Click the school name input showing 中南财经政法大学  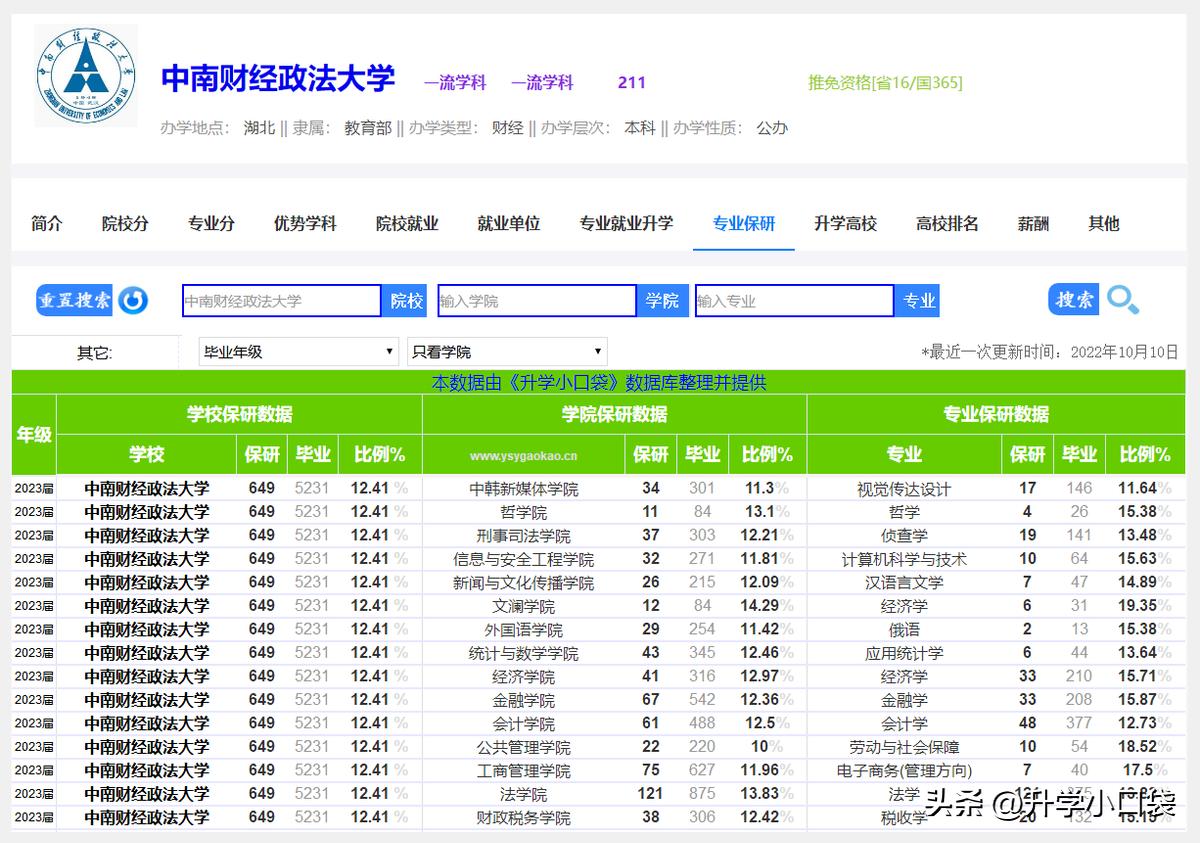coord(280,299)
